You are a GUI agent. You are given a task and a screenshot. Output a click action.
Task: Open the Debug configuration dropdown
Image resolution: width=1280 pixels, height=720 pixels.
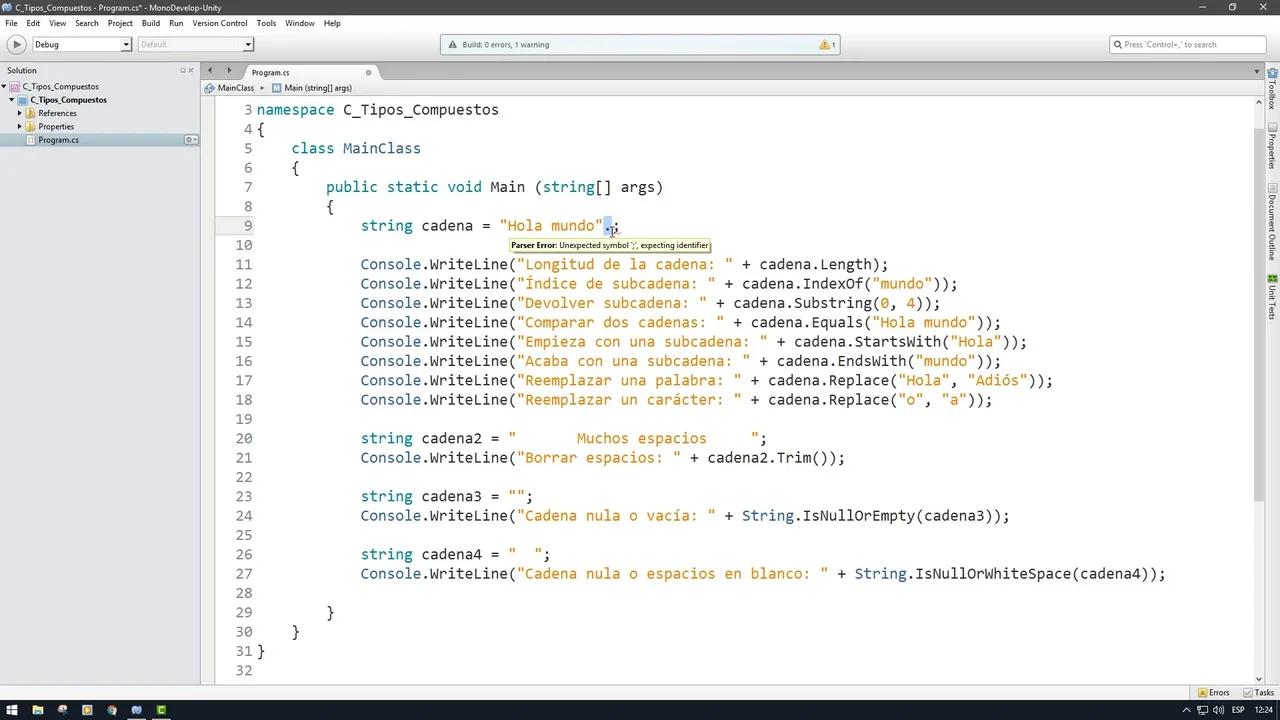[82, 44]
